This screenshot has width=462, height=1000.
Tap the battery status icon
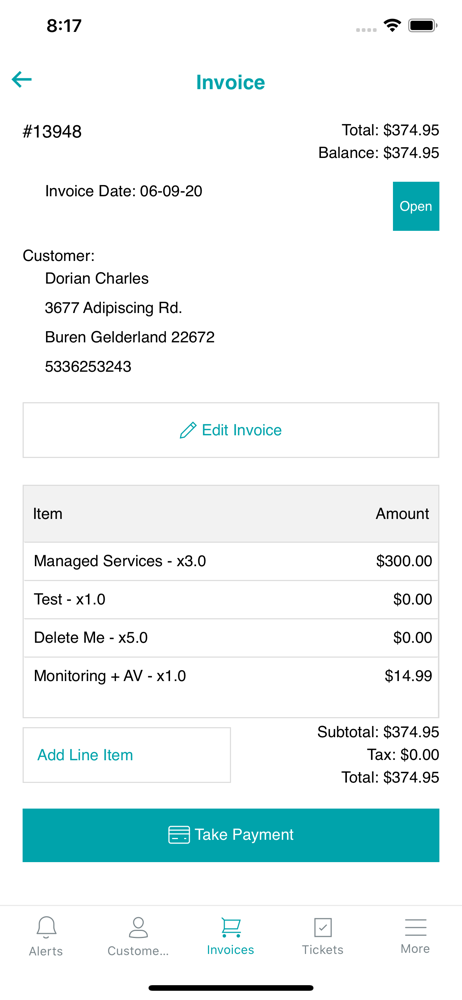(422, 26)
